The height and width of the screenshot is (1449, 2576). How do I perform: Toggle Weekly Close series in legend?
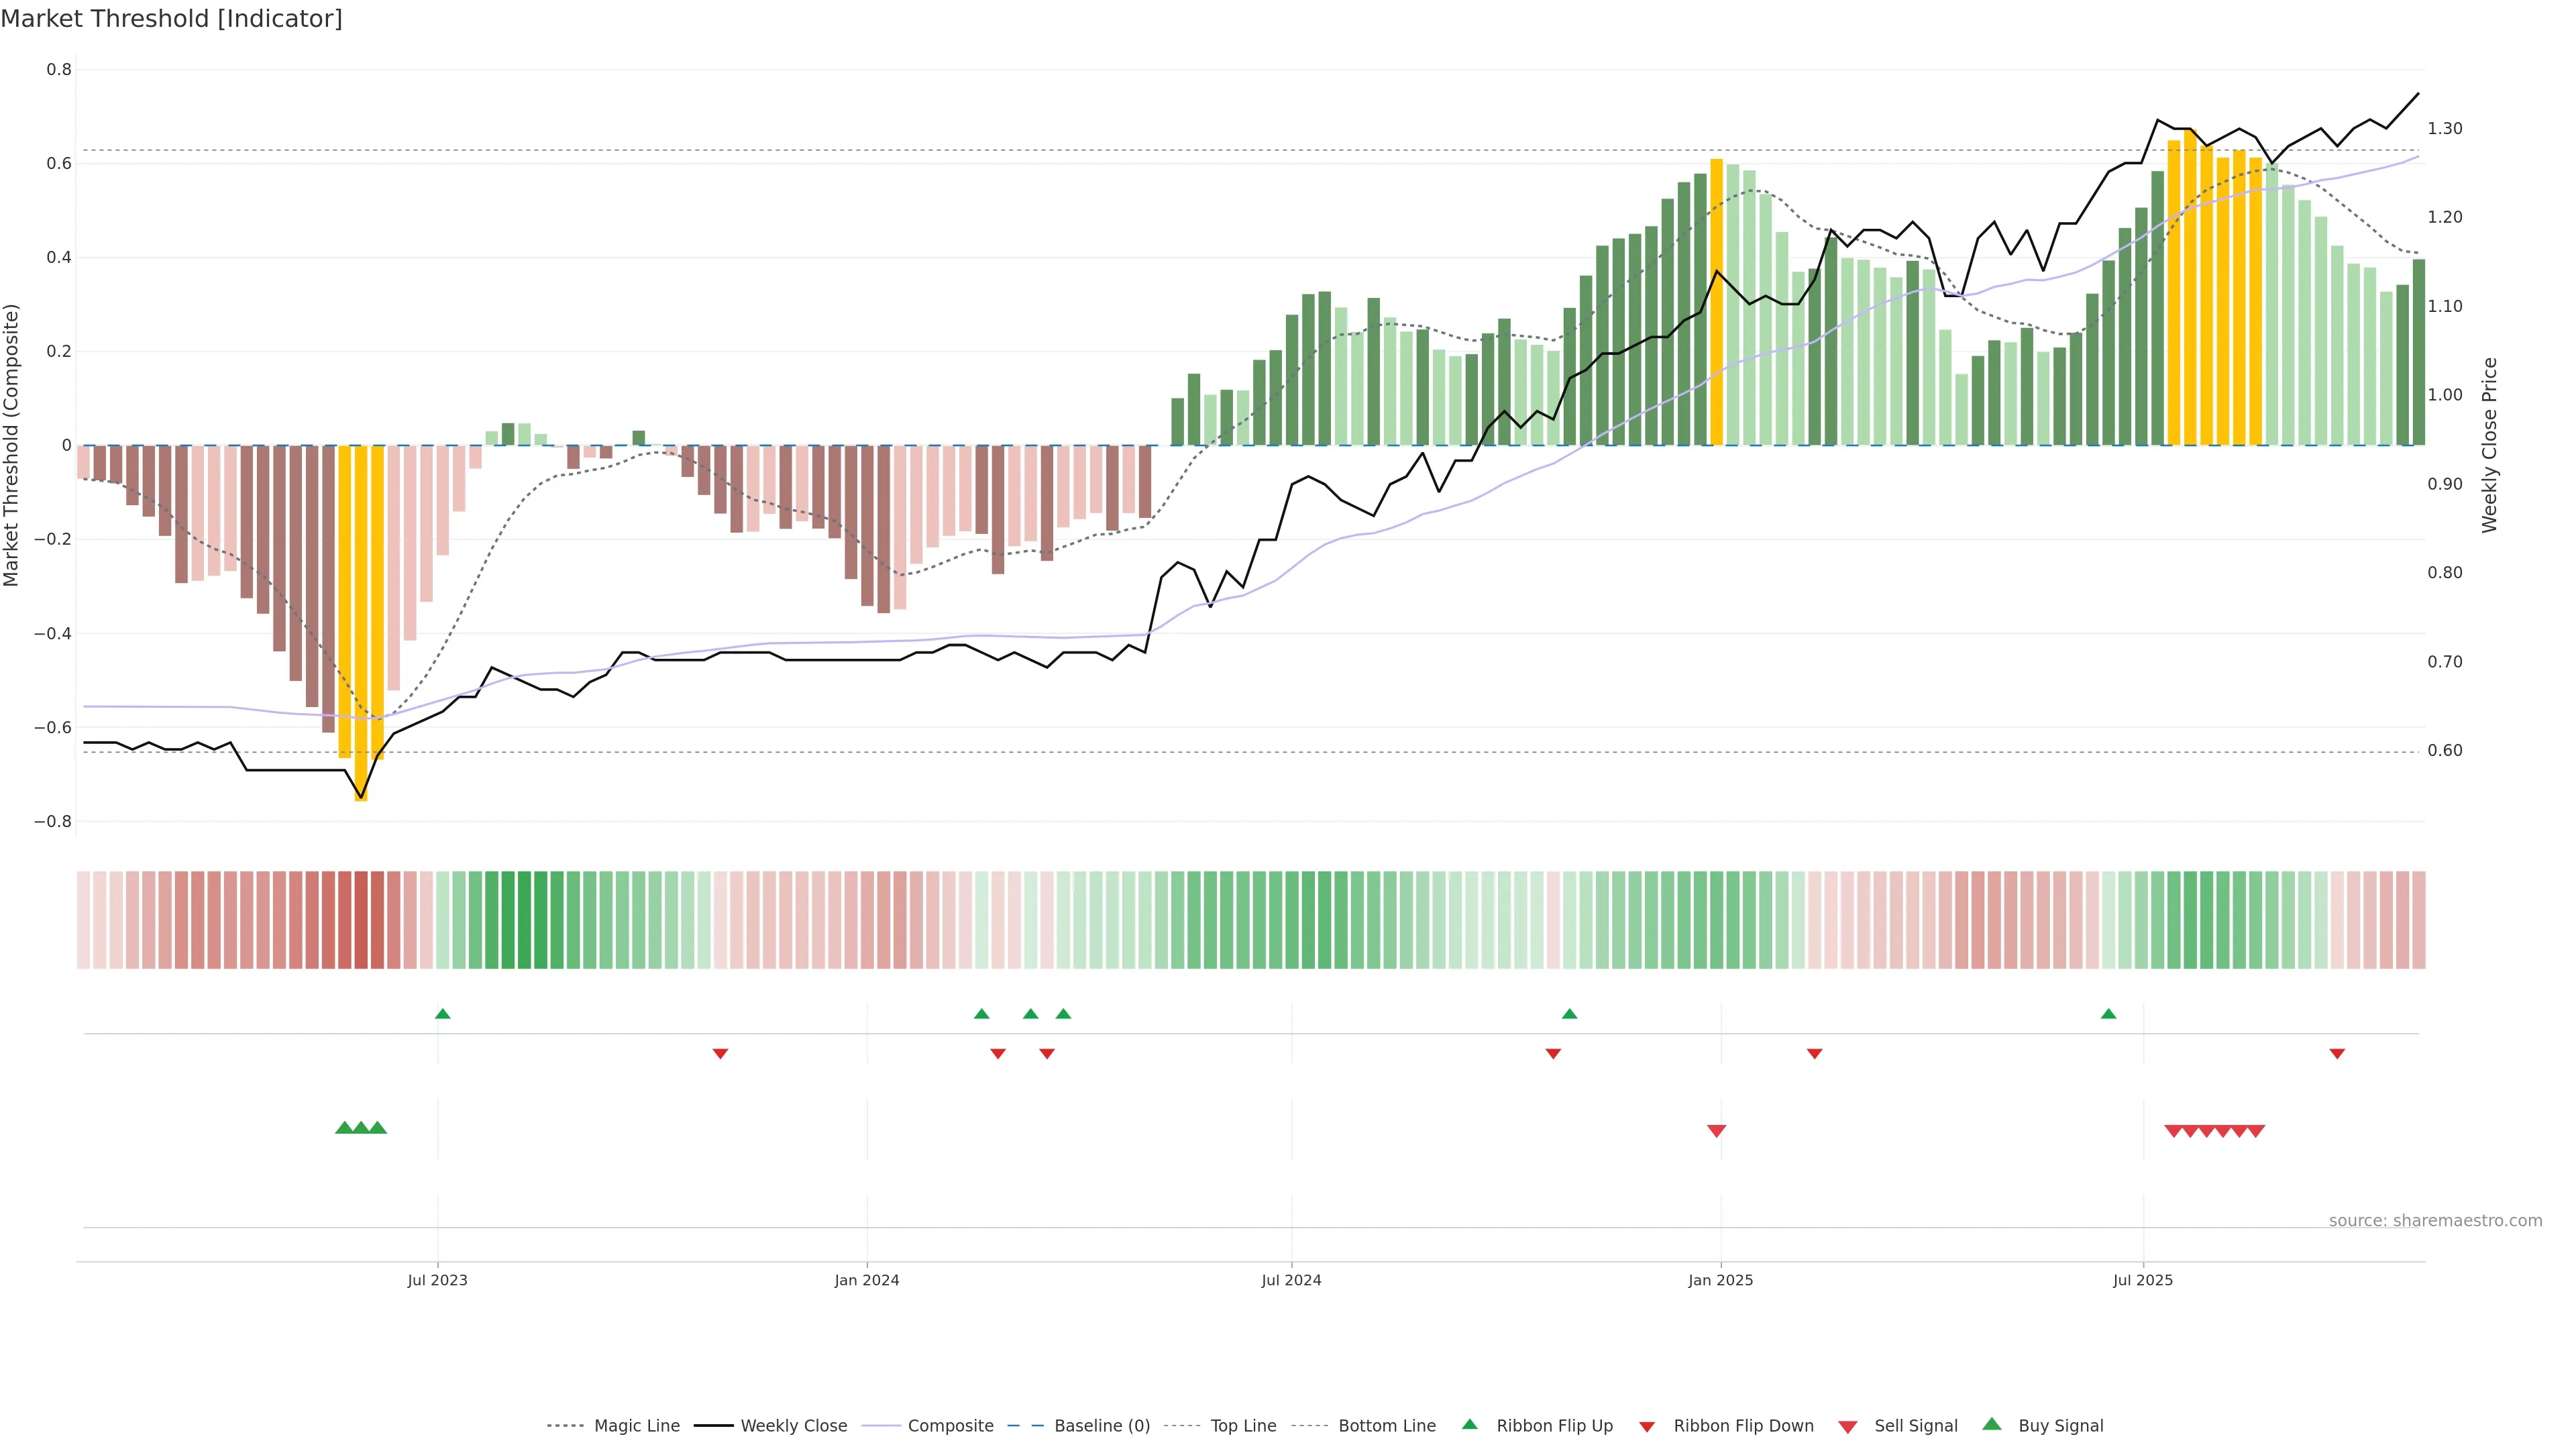(x=793, y=1426)
